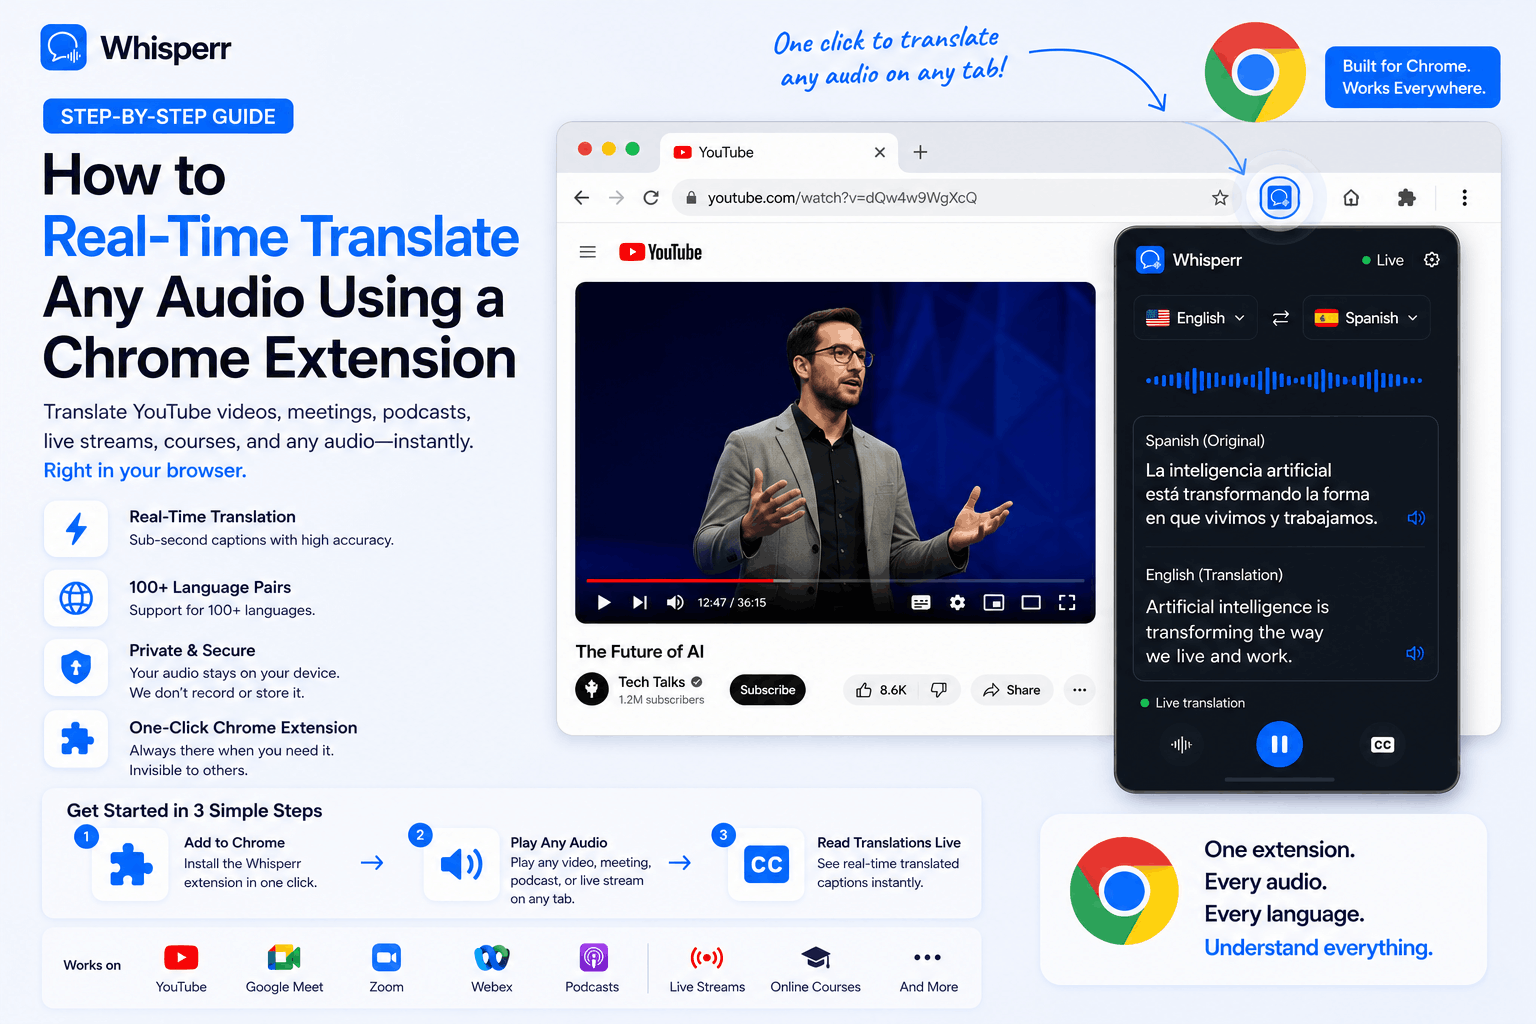Click the Play Any Audio speaker icon

point(462,864)
